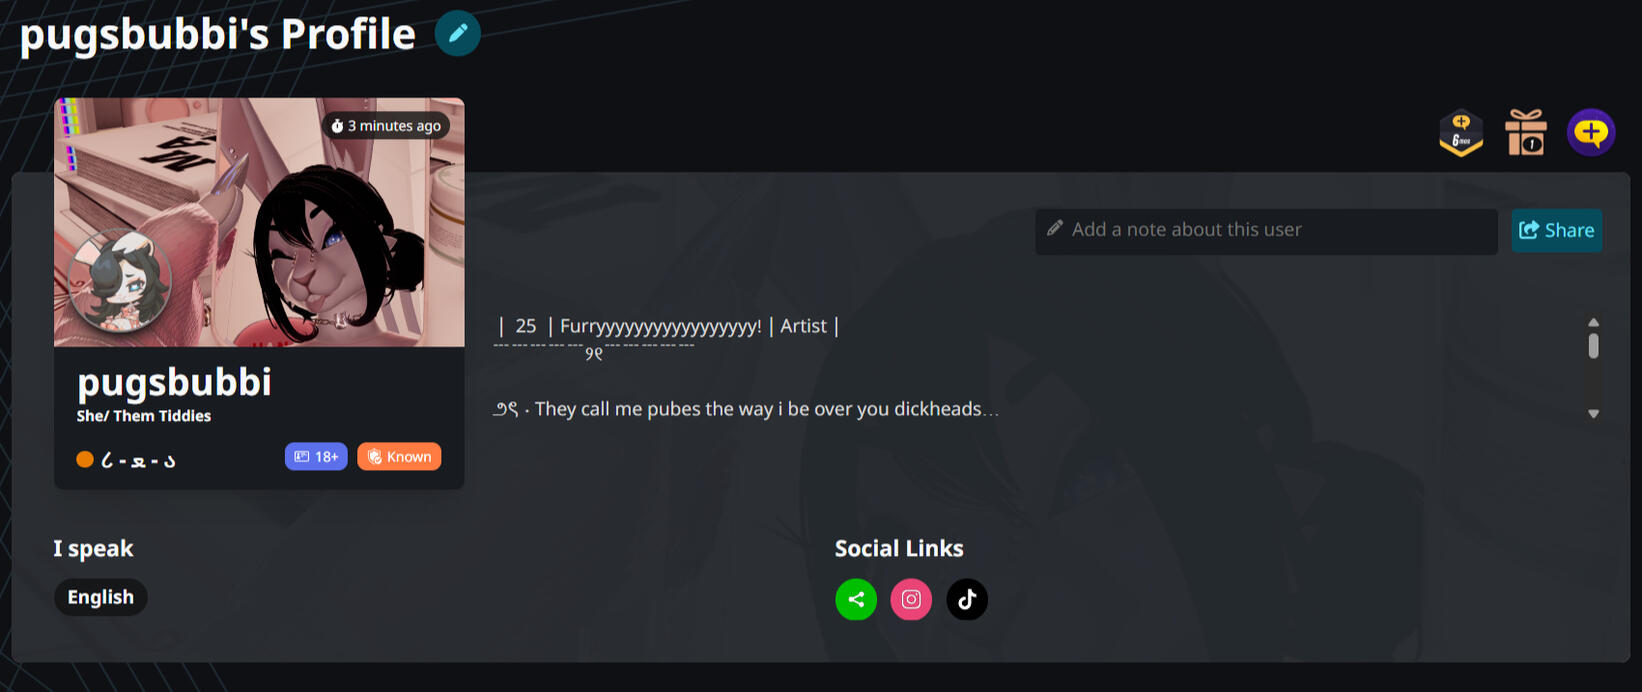
Task: Click the Known trust rank badge
Action: coord(399,457)
